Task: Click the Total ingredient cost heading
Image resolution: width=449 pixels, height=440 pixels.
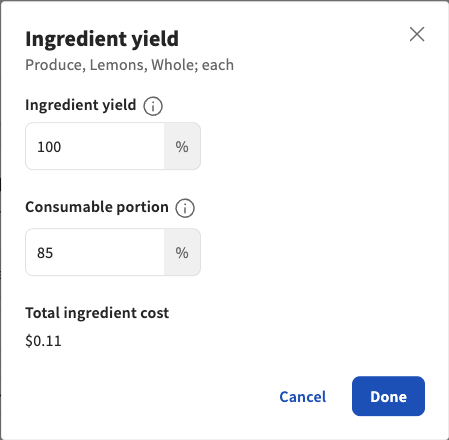Action: coord(97,313)
